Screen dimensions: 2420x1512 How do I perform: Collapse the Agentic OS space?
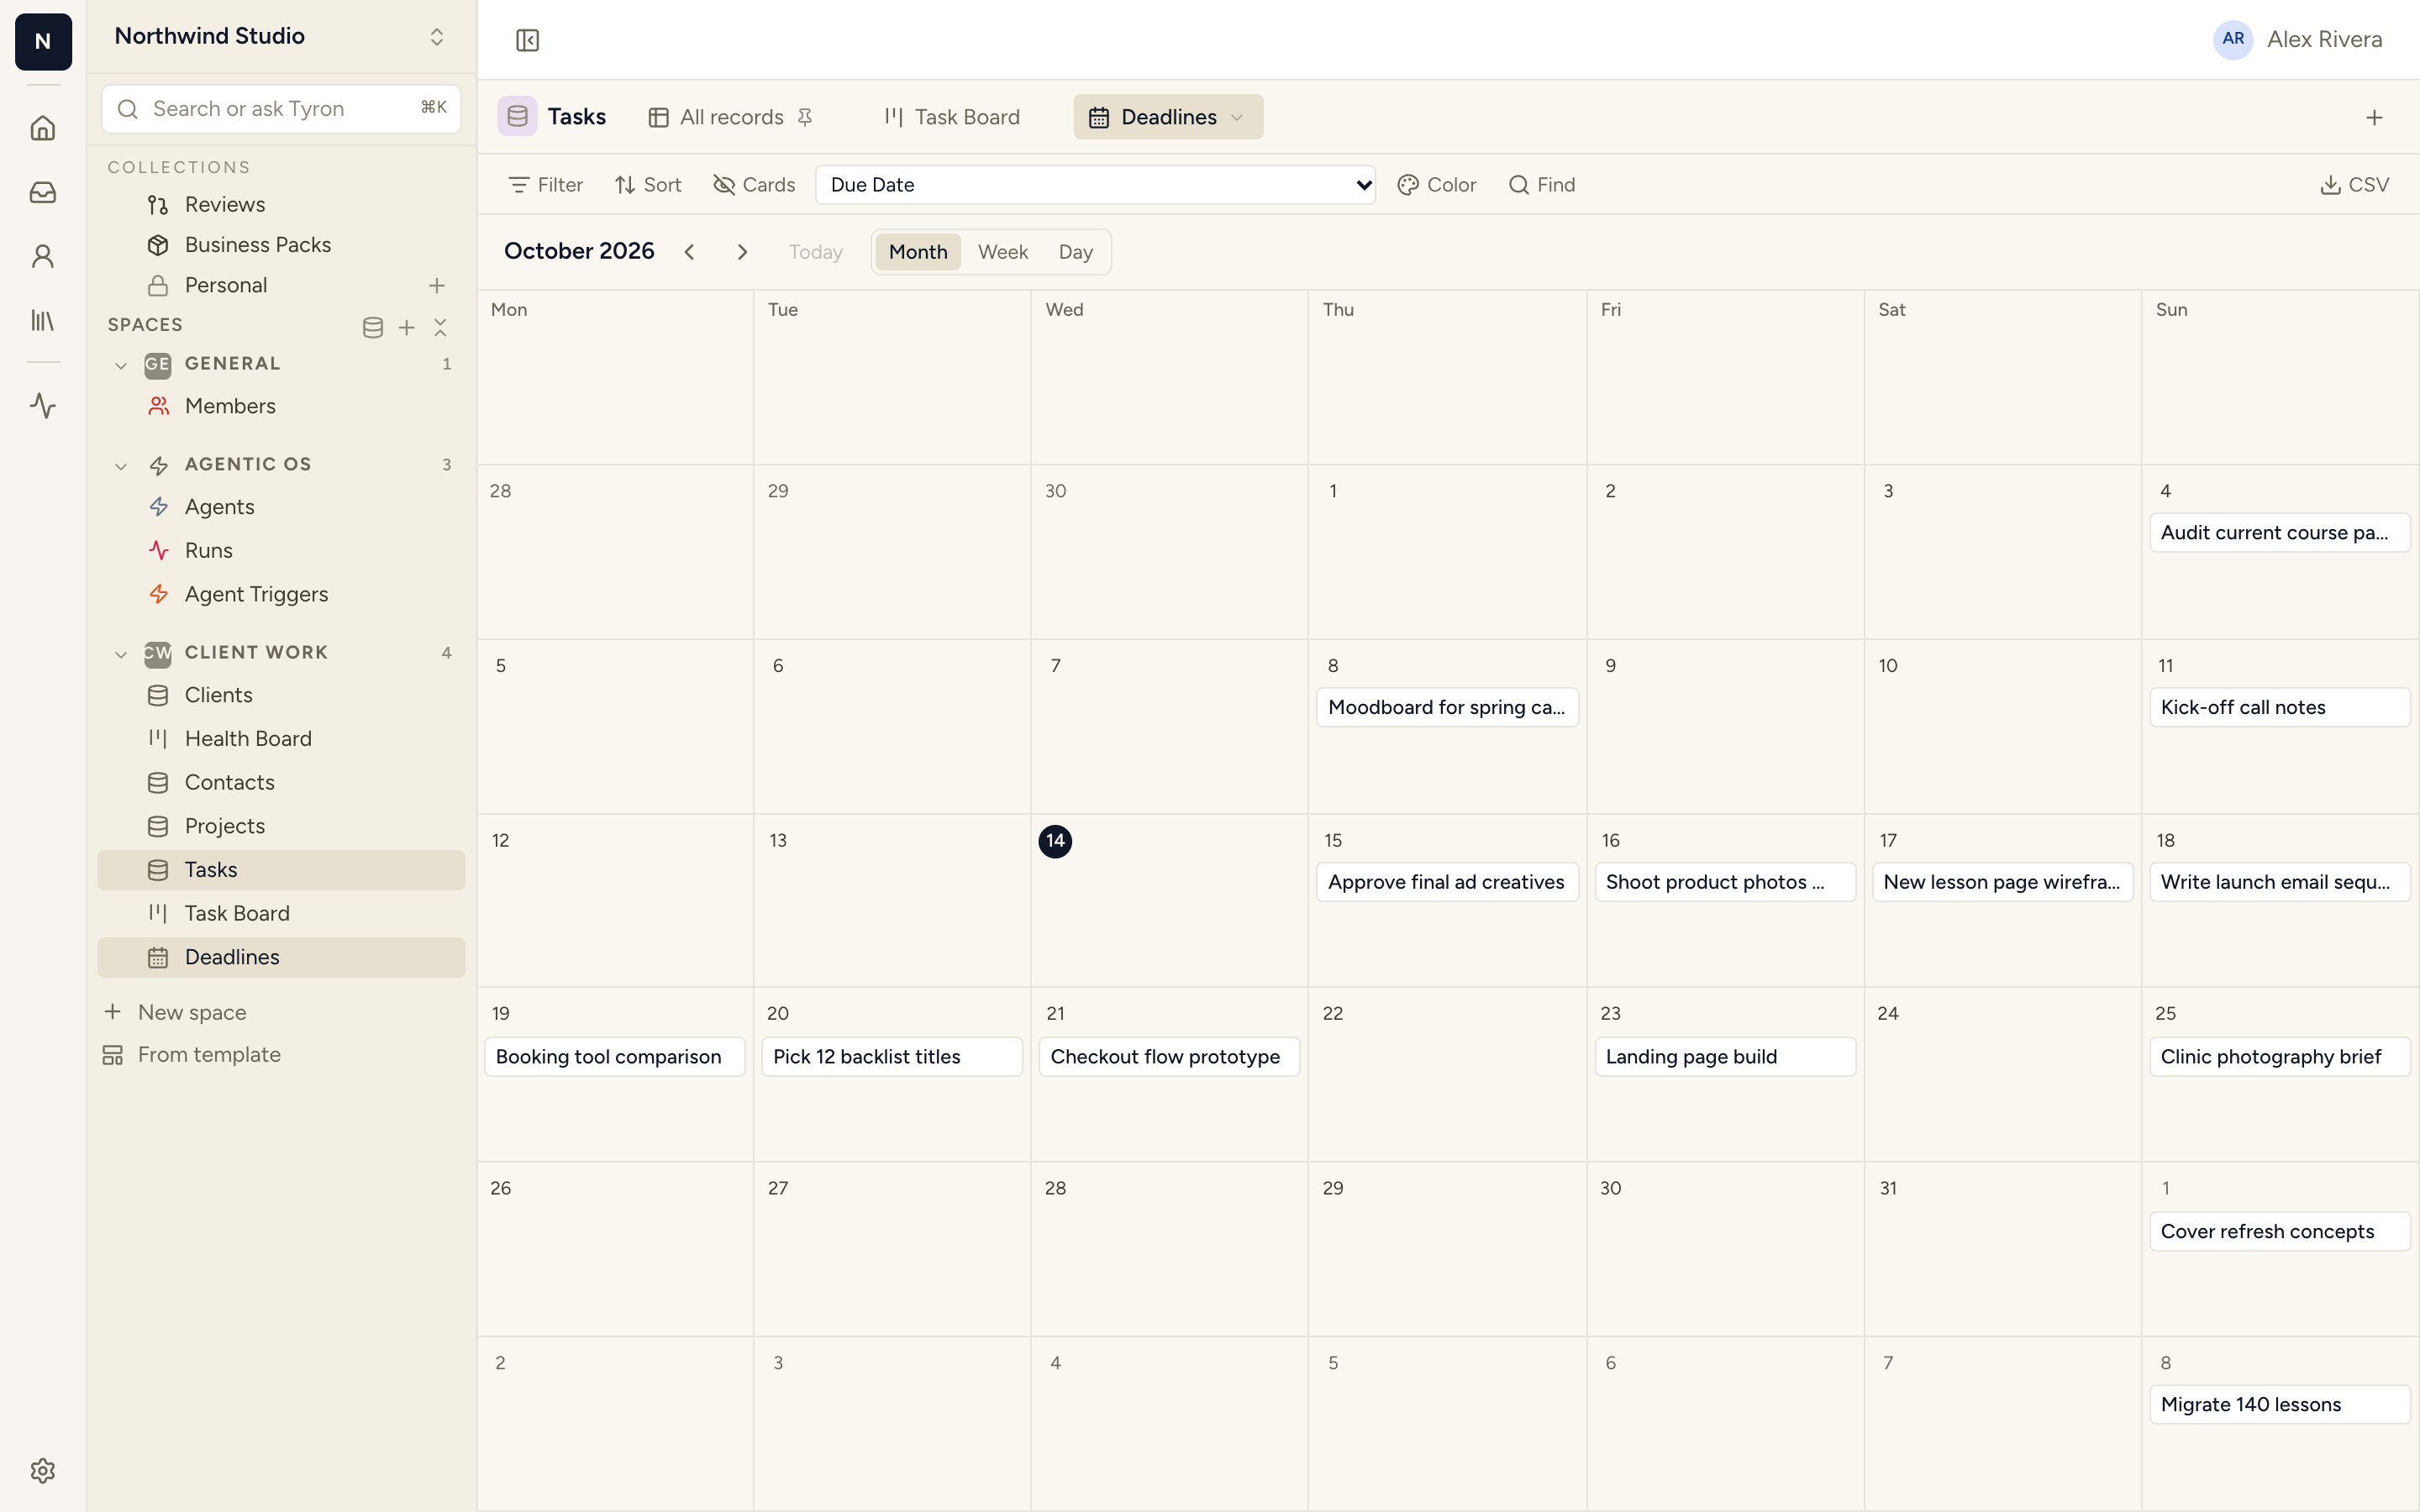[121, 466]
